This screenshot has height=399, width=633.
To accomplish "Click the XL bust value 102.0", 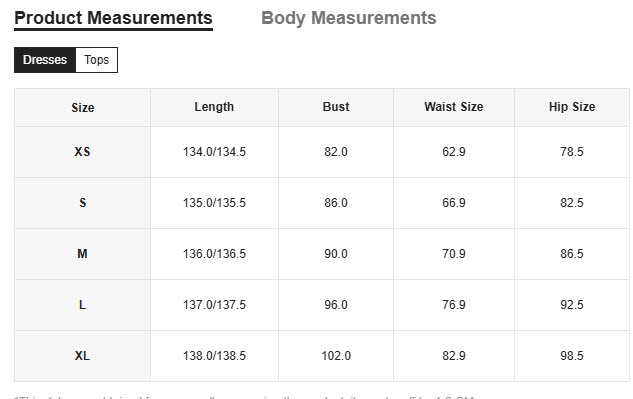I will (336, 356).
